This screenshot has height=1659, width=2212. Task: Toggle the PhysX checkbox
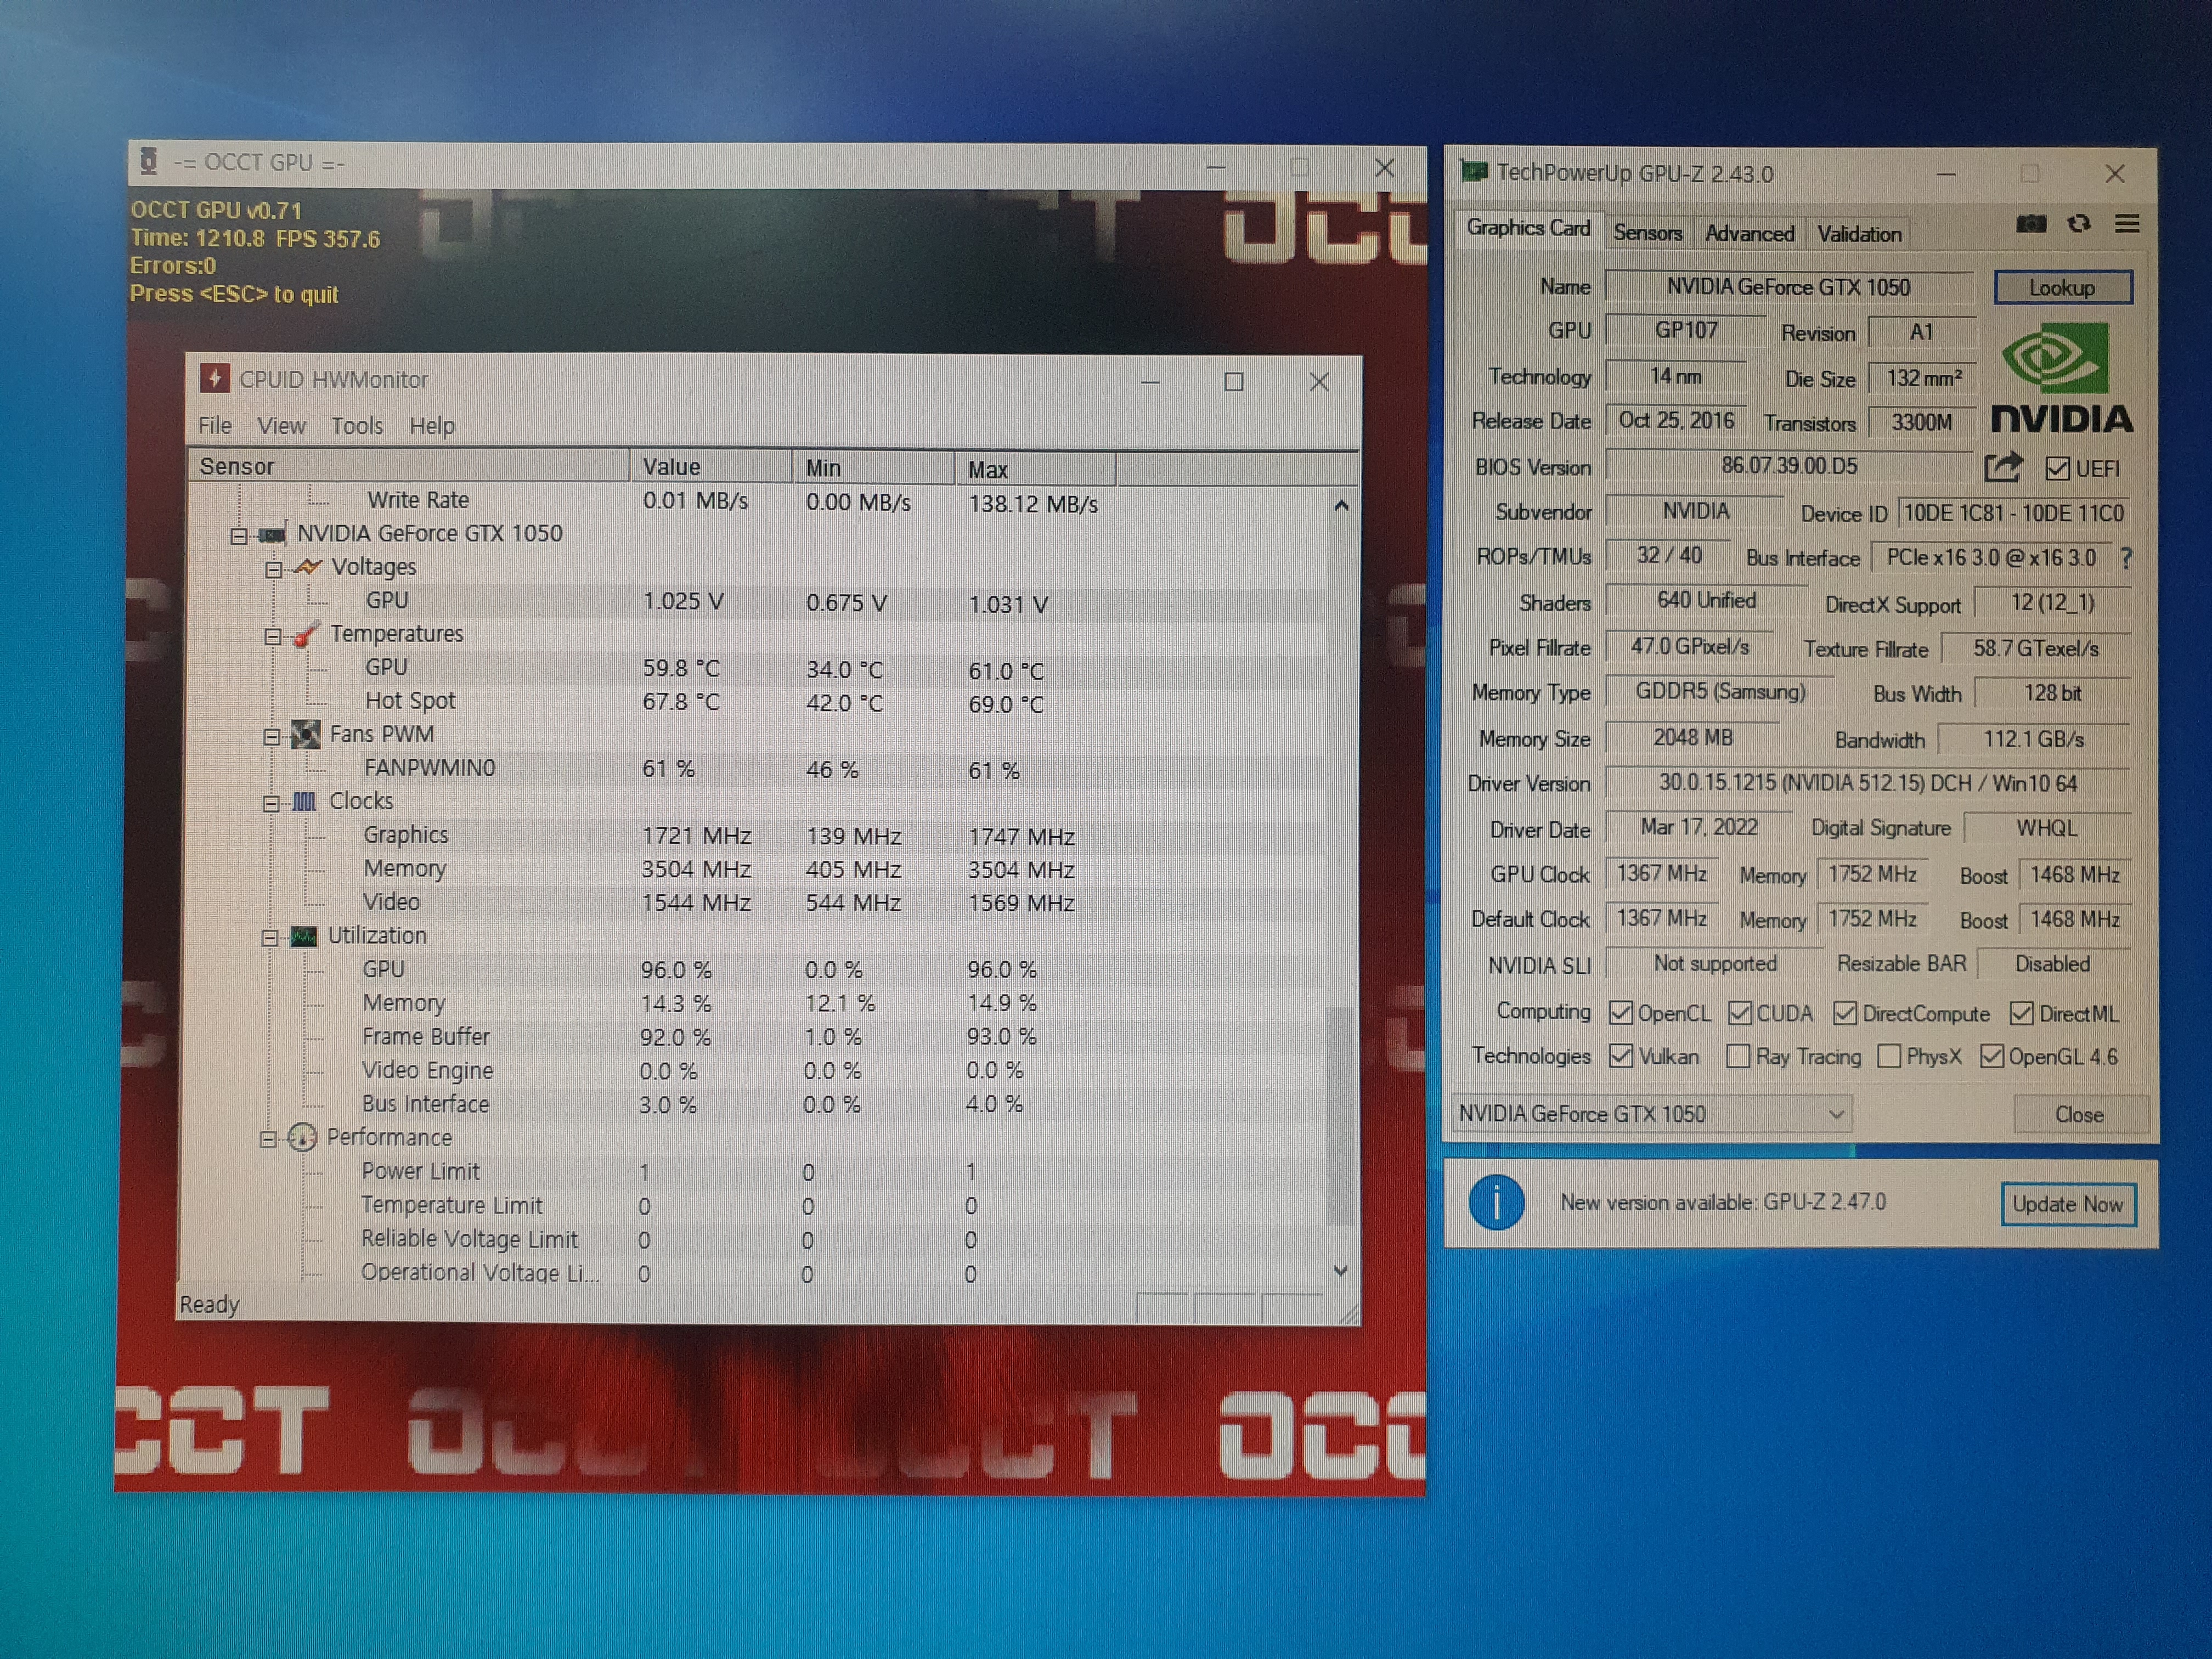(1889, 1057)
